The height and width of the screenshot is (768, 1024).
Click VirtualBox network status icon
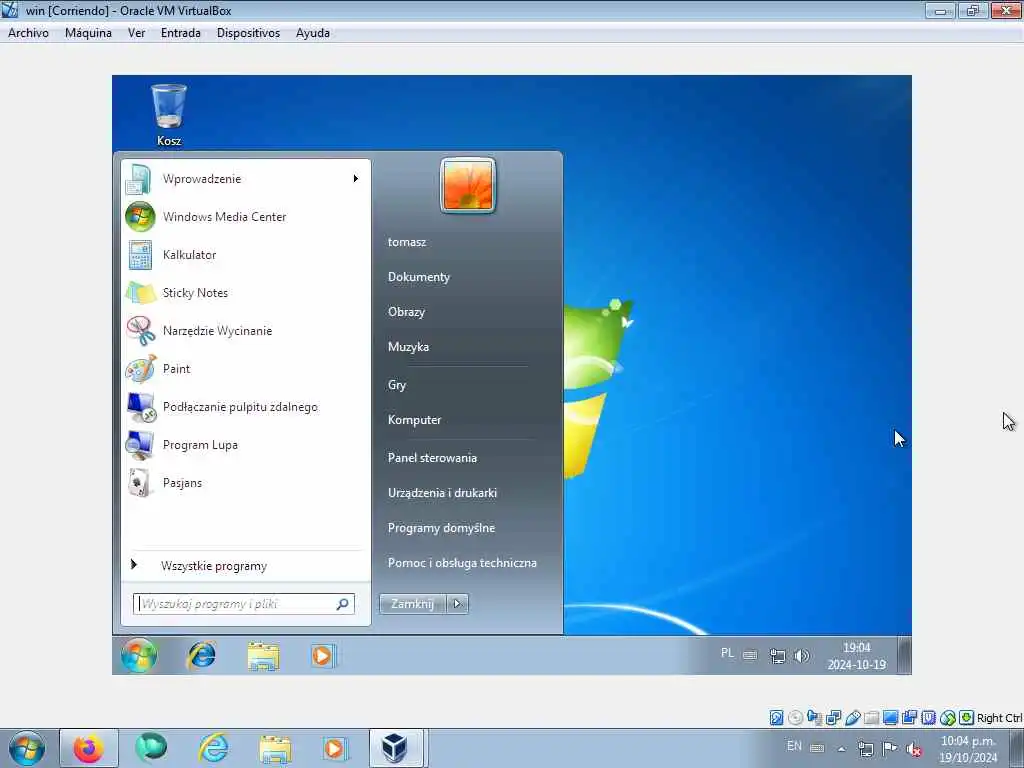coord(833,718)
